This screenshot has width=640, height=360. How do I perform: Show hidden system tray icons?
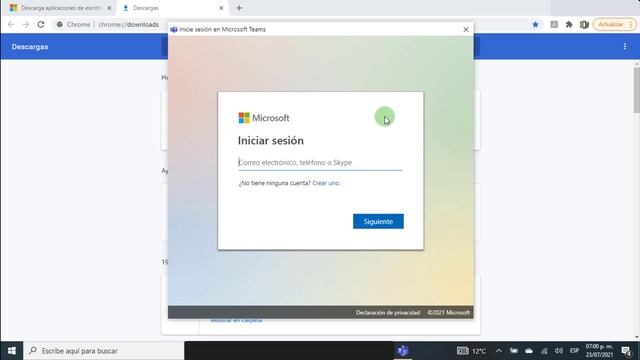[x=499, y=351]
